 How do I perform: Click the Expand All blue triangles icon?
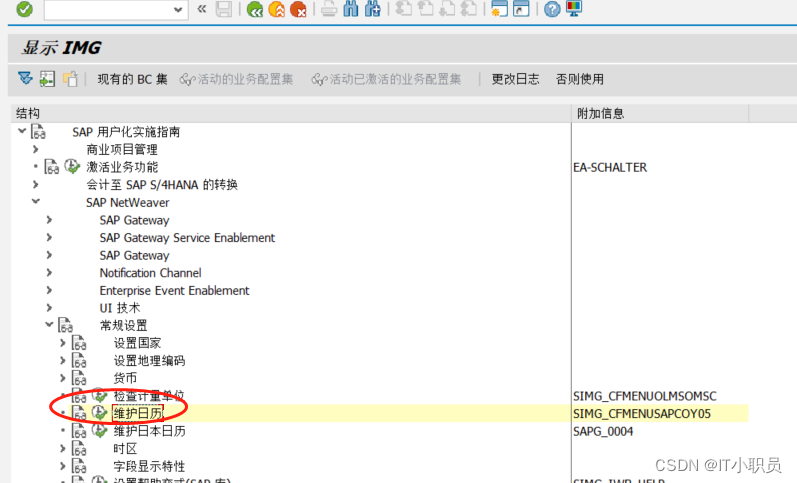(x=25, y=79)
